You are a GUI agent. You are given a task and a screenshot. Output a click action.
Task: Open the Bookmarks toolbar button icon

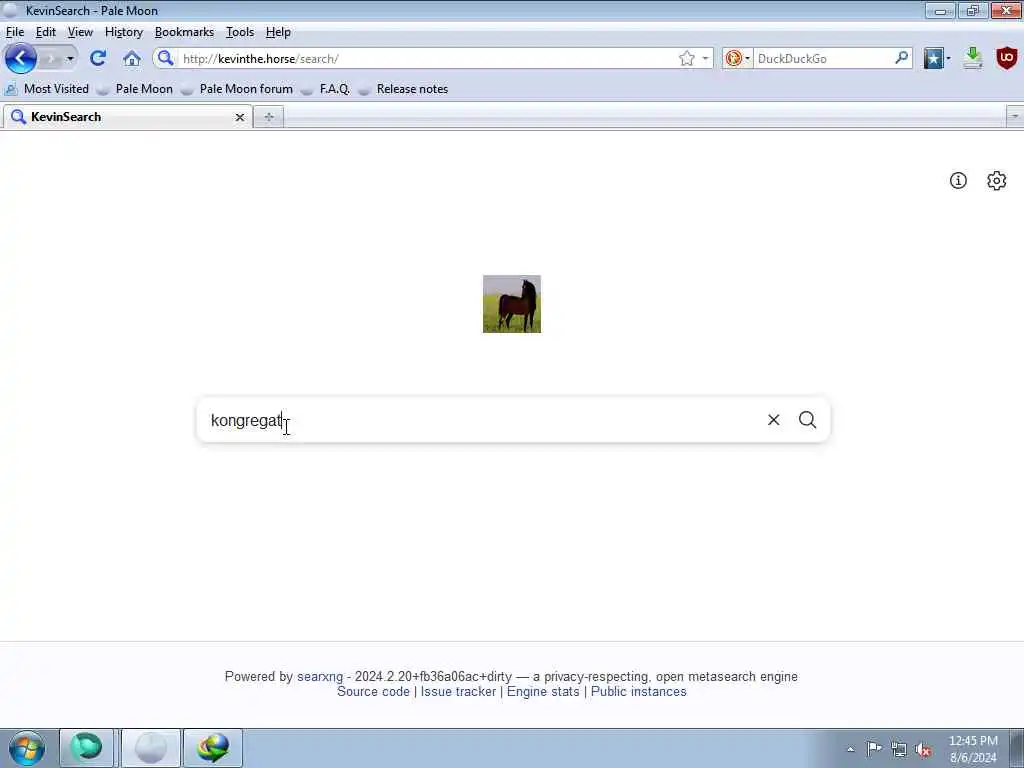click(x=934, y=59)
